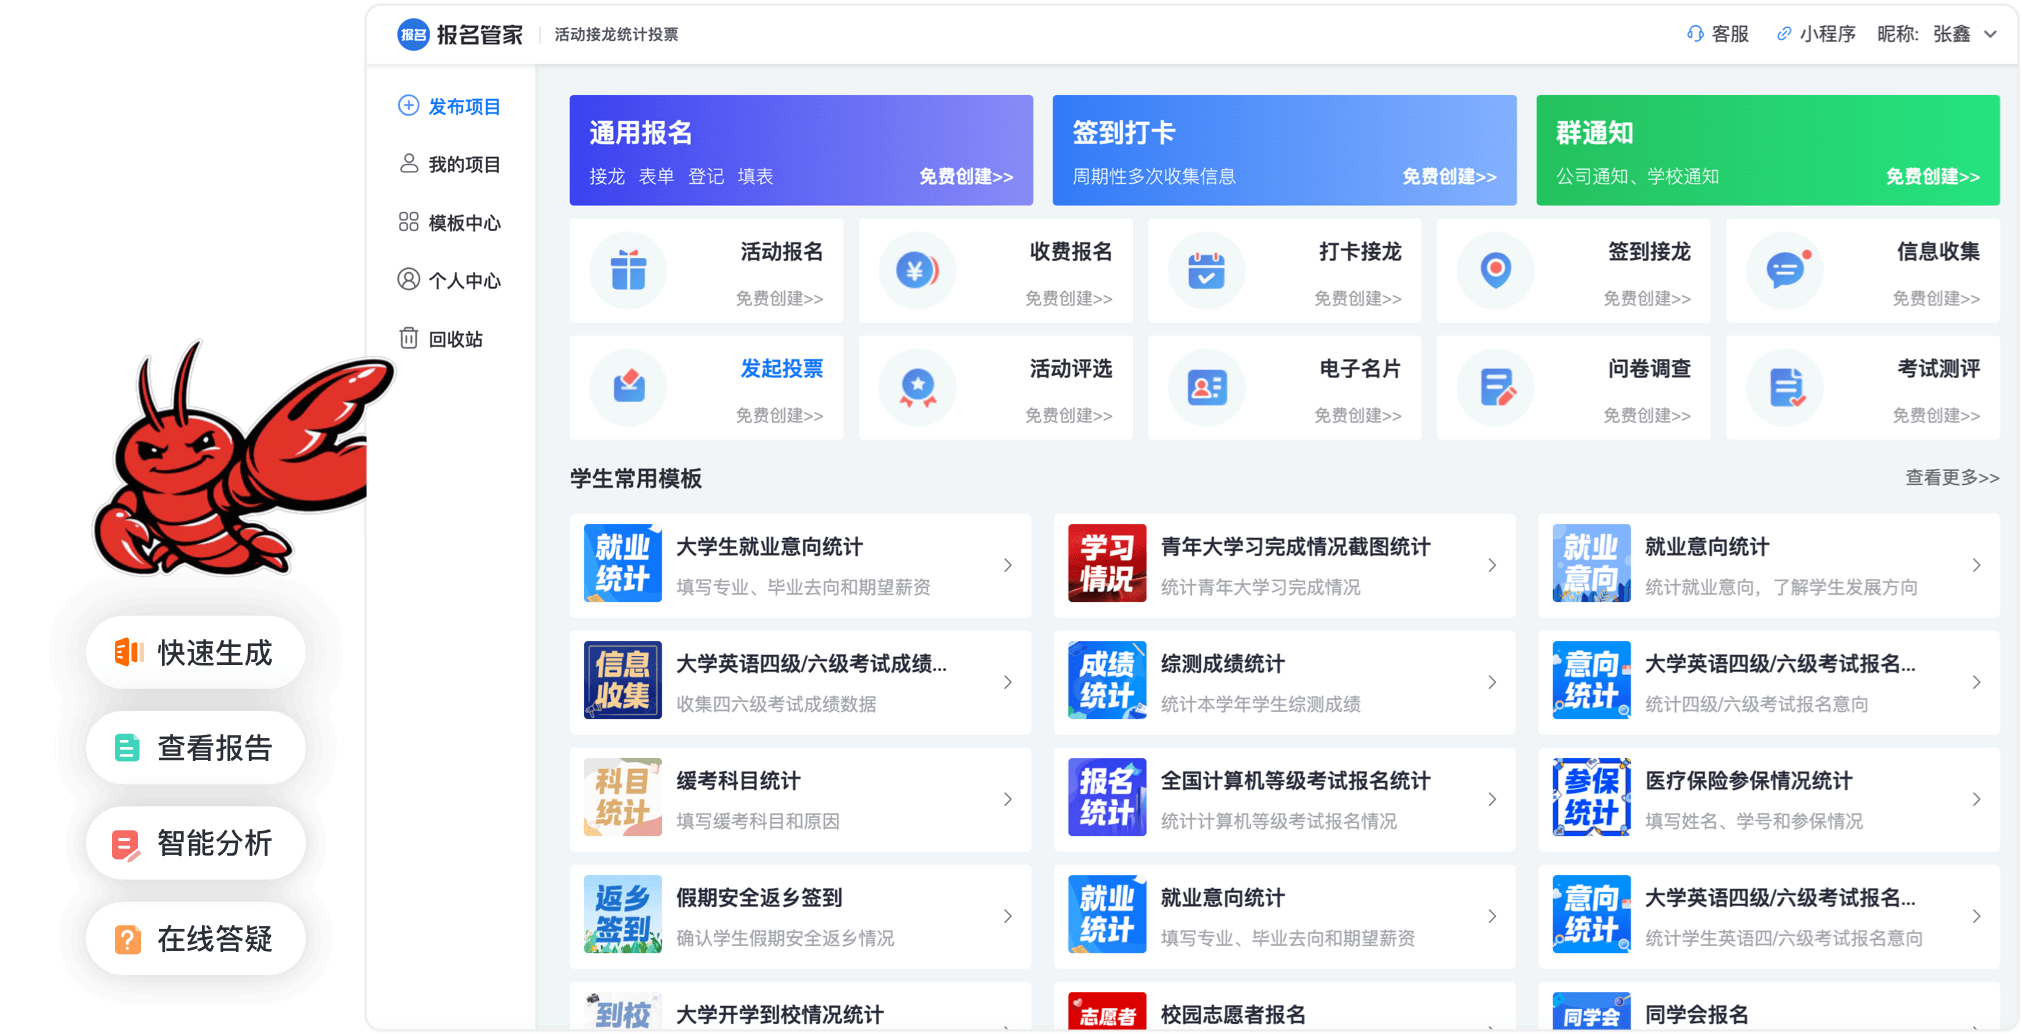Open the 发起投票 title link
The height and width of the screenshot is (1034, 2022).
pyautogui.click(x=782, y=369)
